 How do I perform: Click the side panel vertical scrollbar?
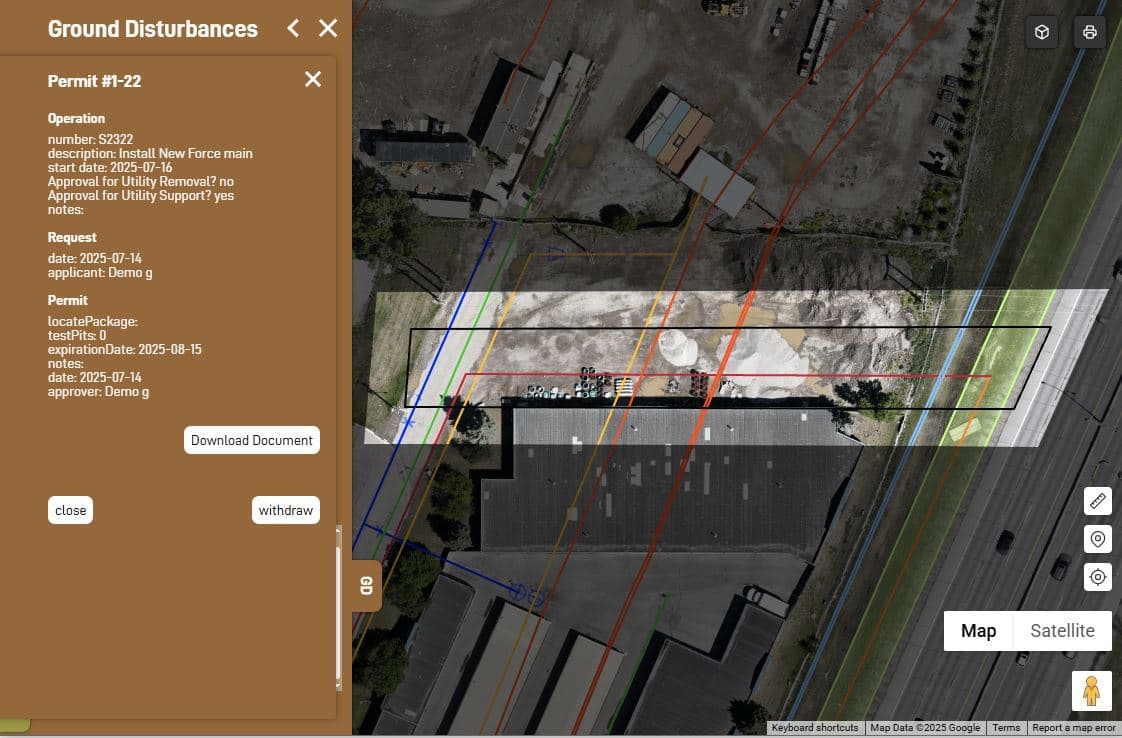point(339,610)
